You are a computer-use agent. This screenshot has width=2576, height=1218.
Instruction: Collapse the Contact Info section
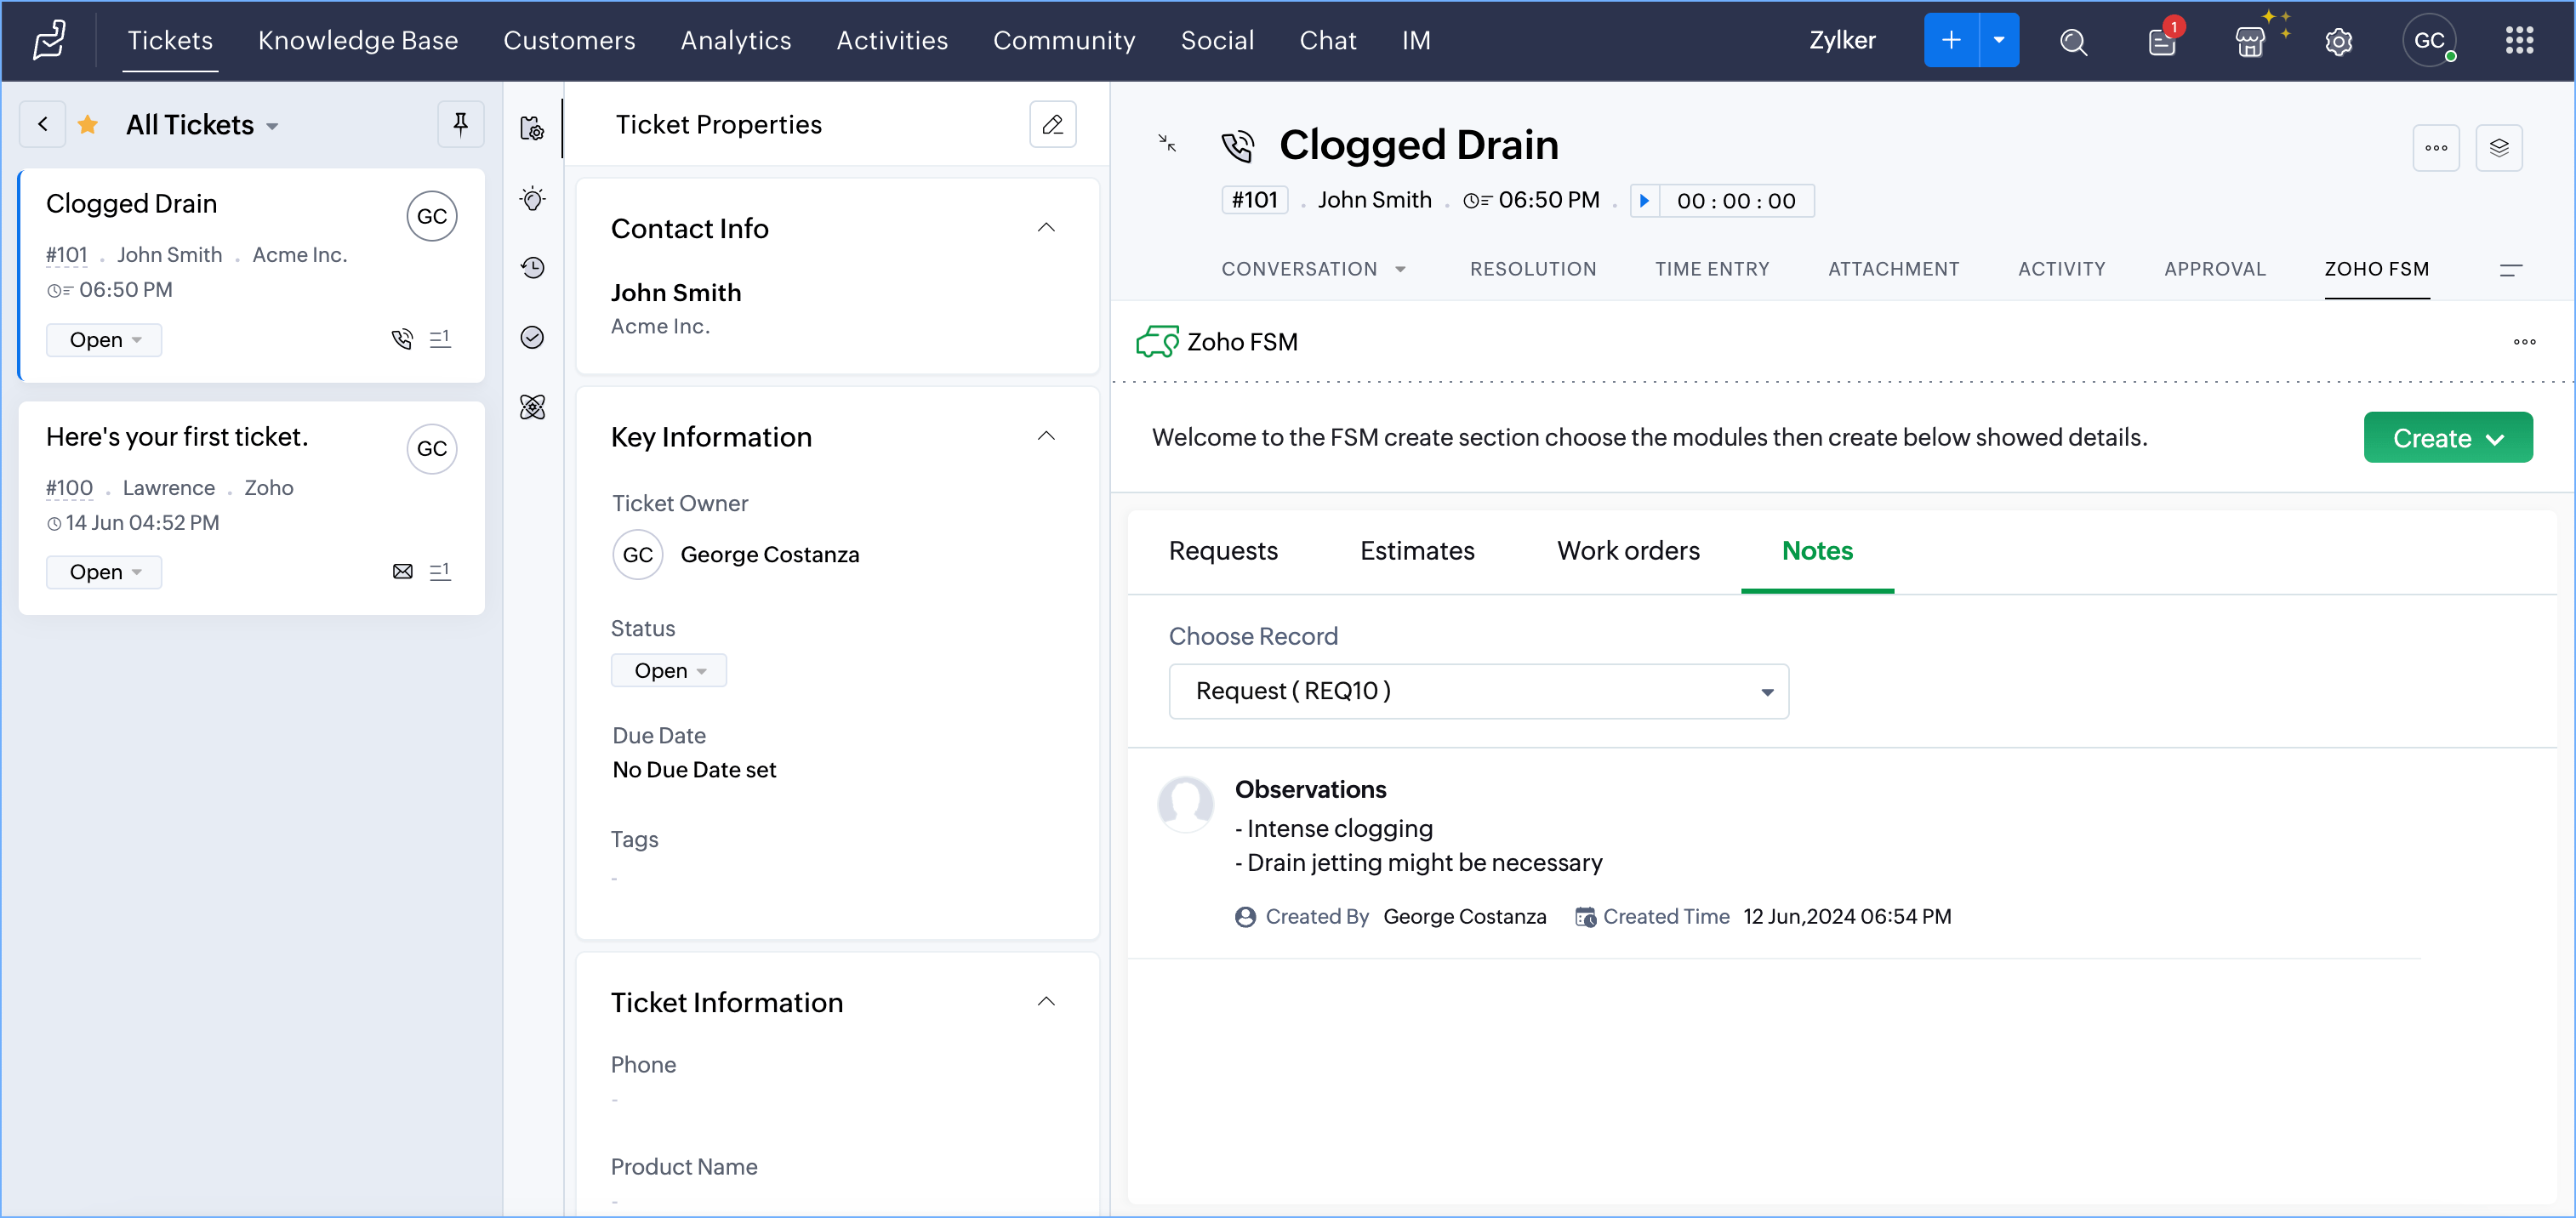[x=1046, y=228]
